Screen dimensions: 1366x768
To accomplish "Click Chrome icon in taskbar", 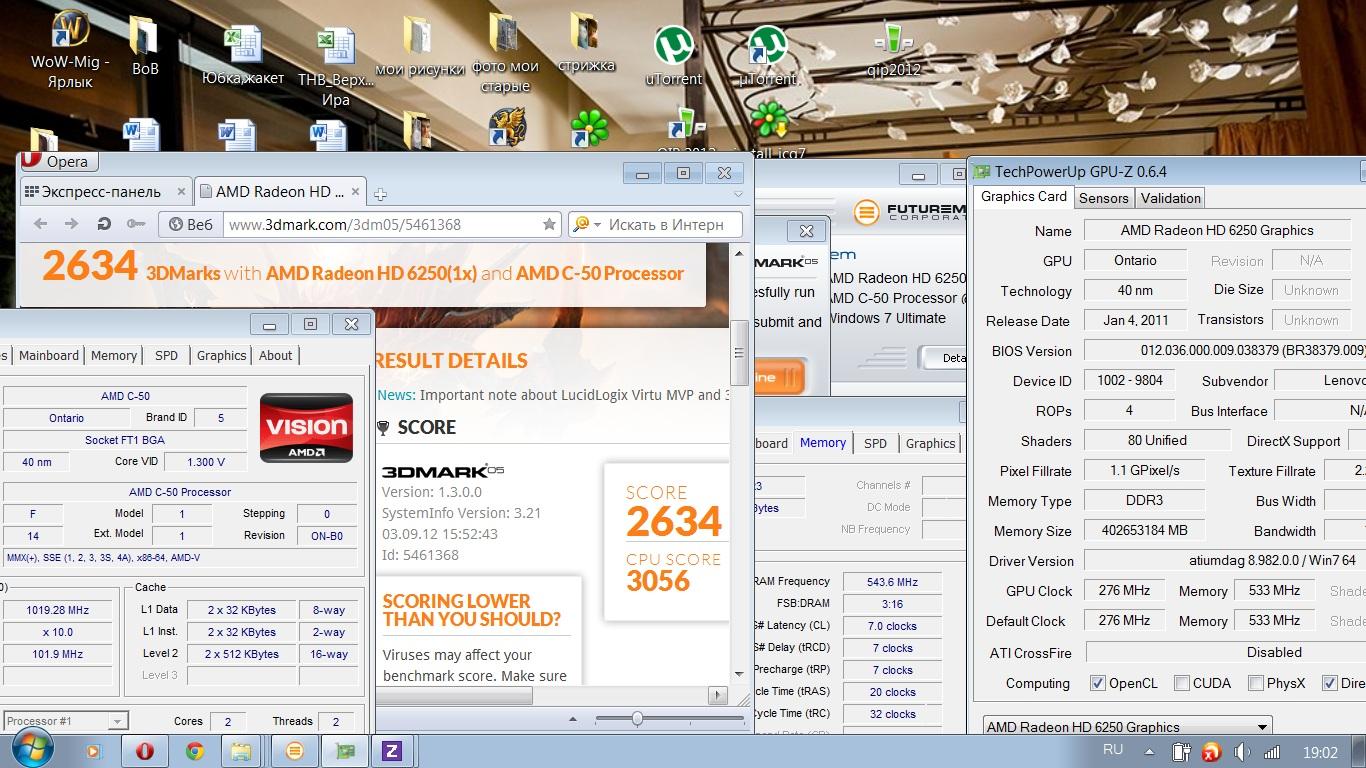I will 195,751.
